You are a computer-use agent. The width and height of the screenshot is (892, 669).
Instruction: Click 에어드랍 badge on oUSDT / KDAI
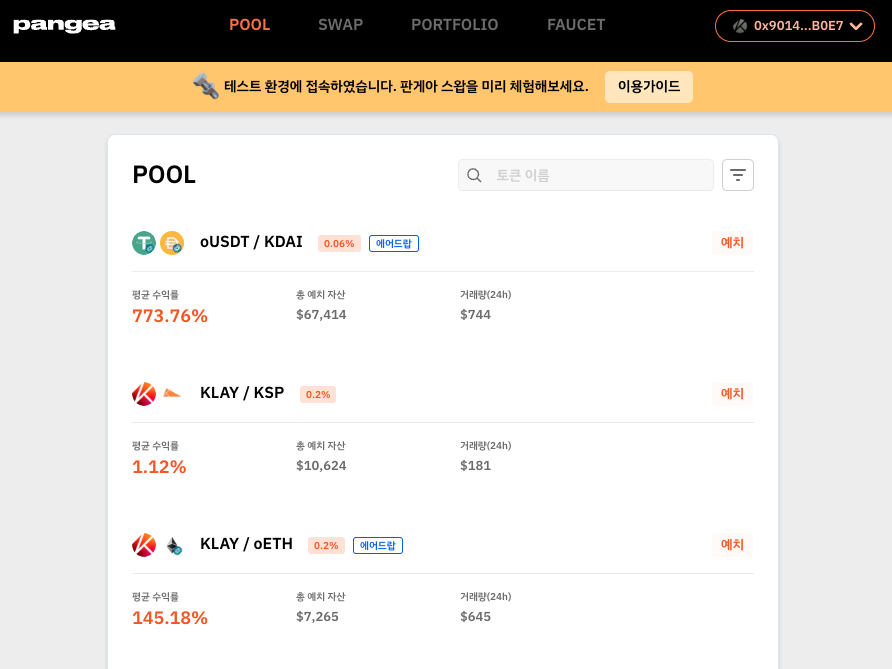point(394,243)
